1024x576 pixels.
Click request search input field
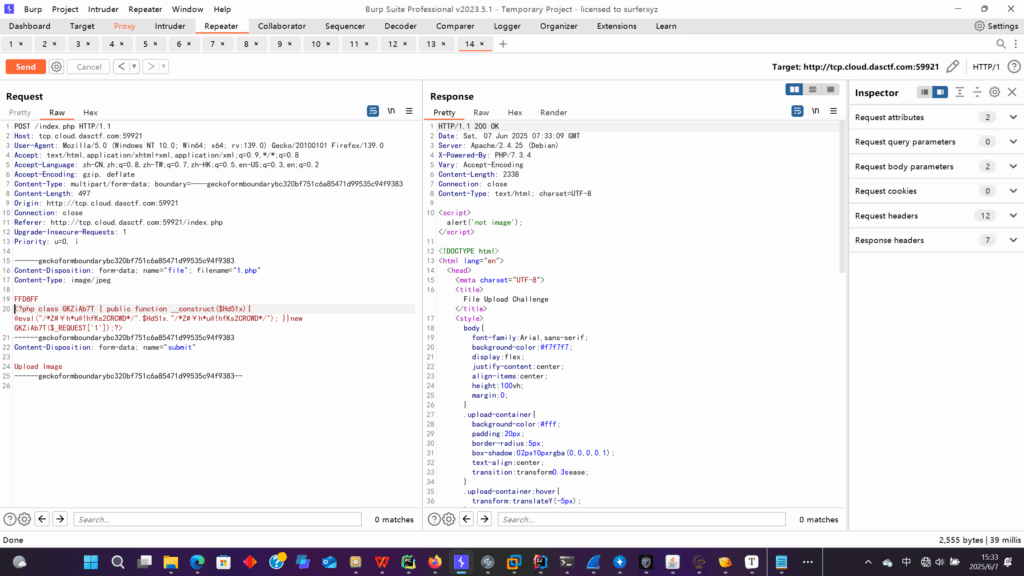coord(217,519)
